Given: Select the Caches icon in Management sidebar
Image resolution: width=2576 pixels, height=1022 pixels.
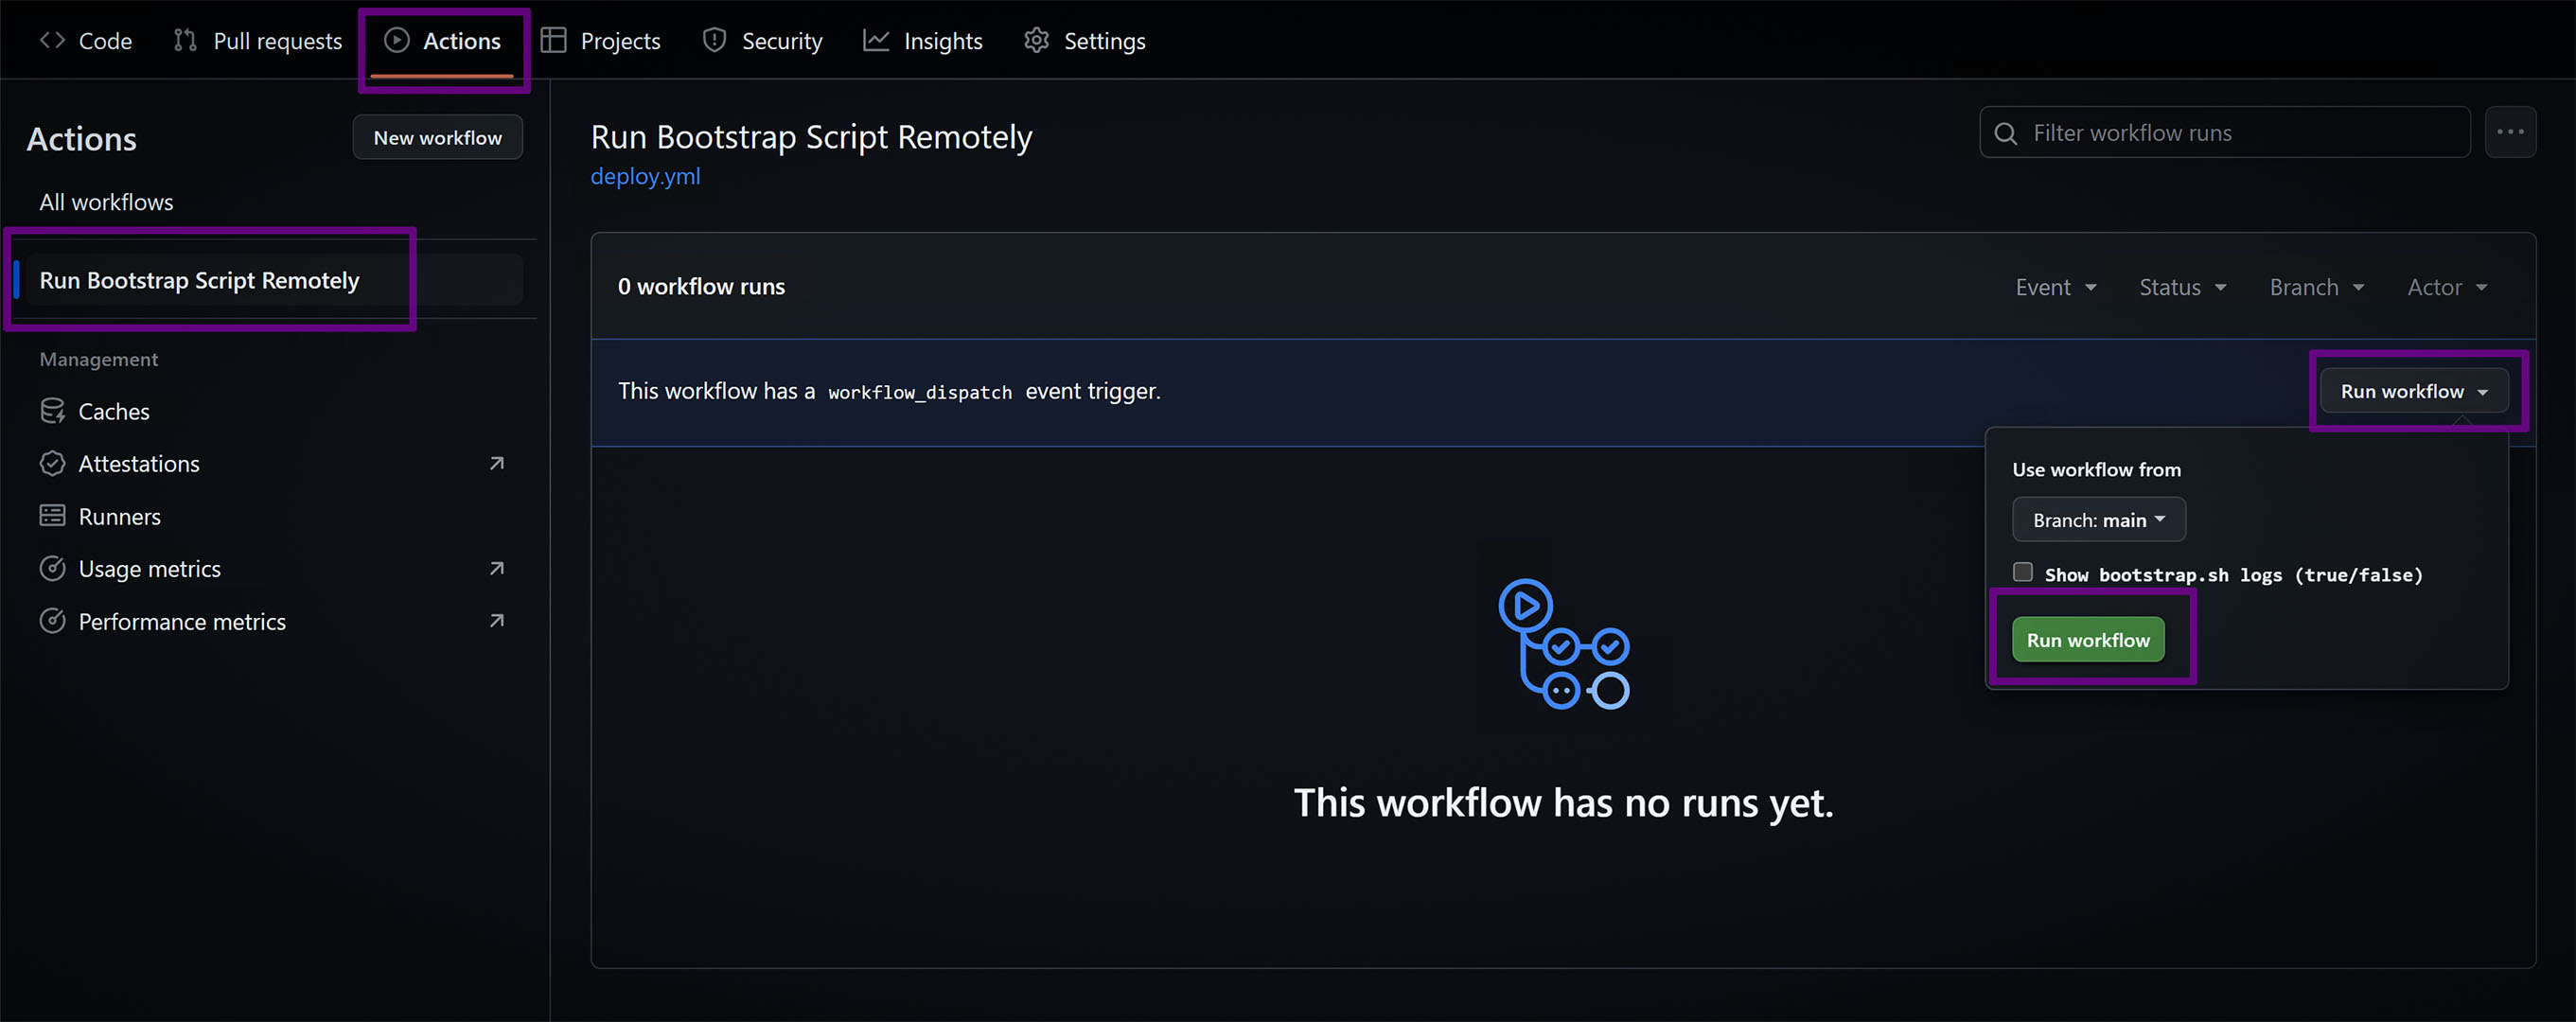Looking at the screenshot, I should (x=53, y=410).
